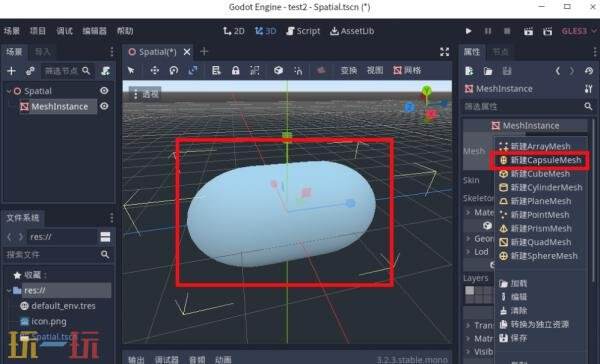The width and height of the screenshot is (600, 364).
Task: Toggle distraction-free fullscreen icon
Action: (x=445, y=52)
